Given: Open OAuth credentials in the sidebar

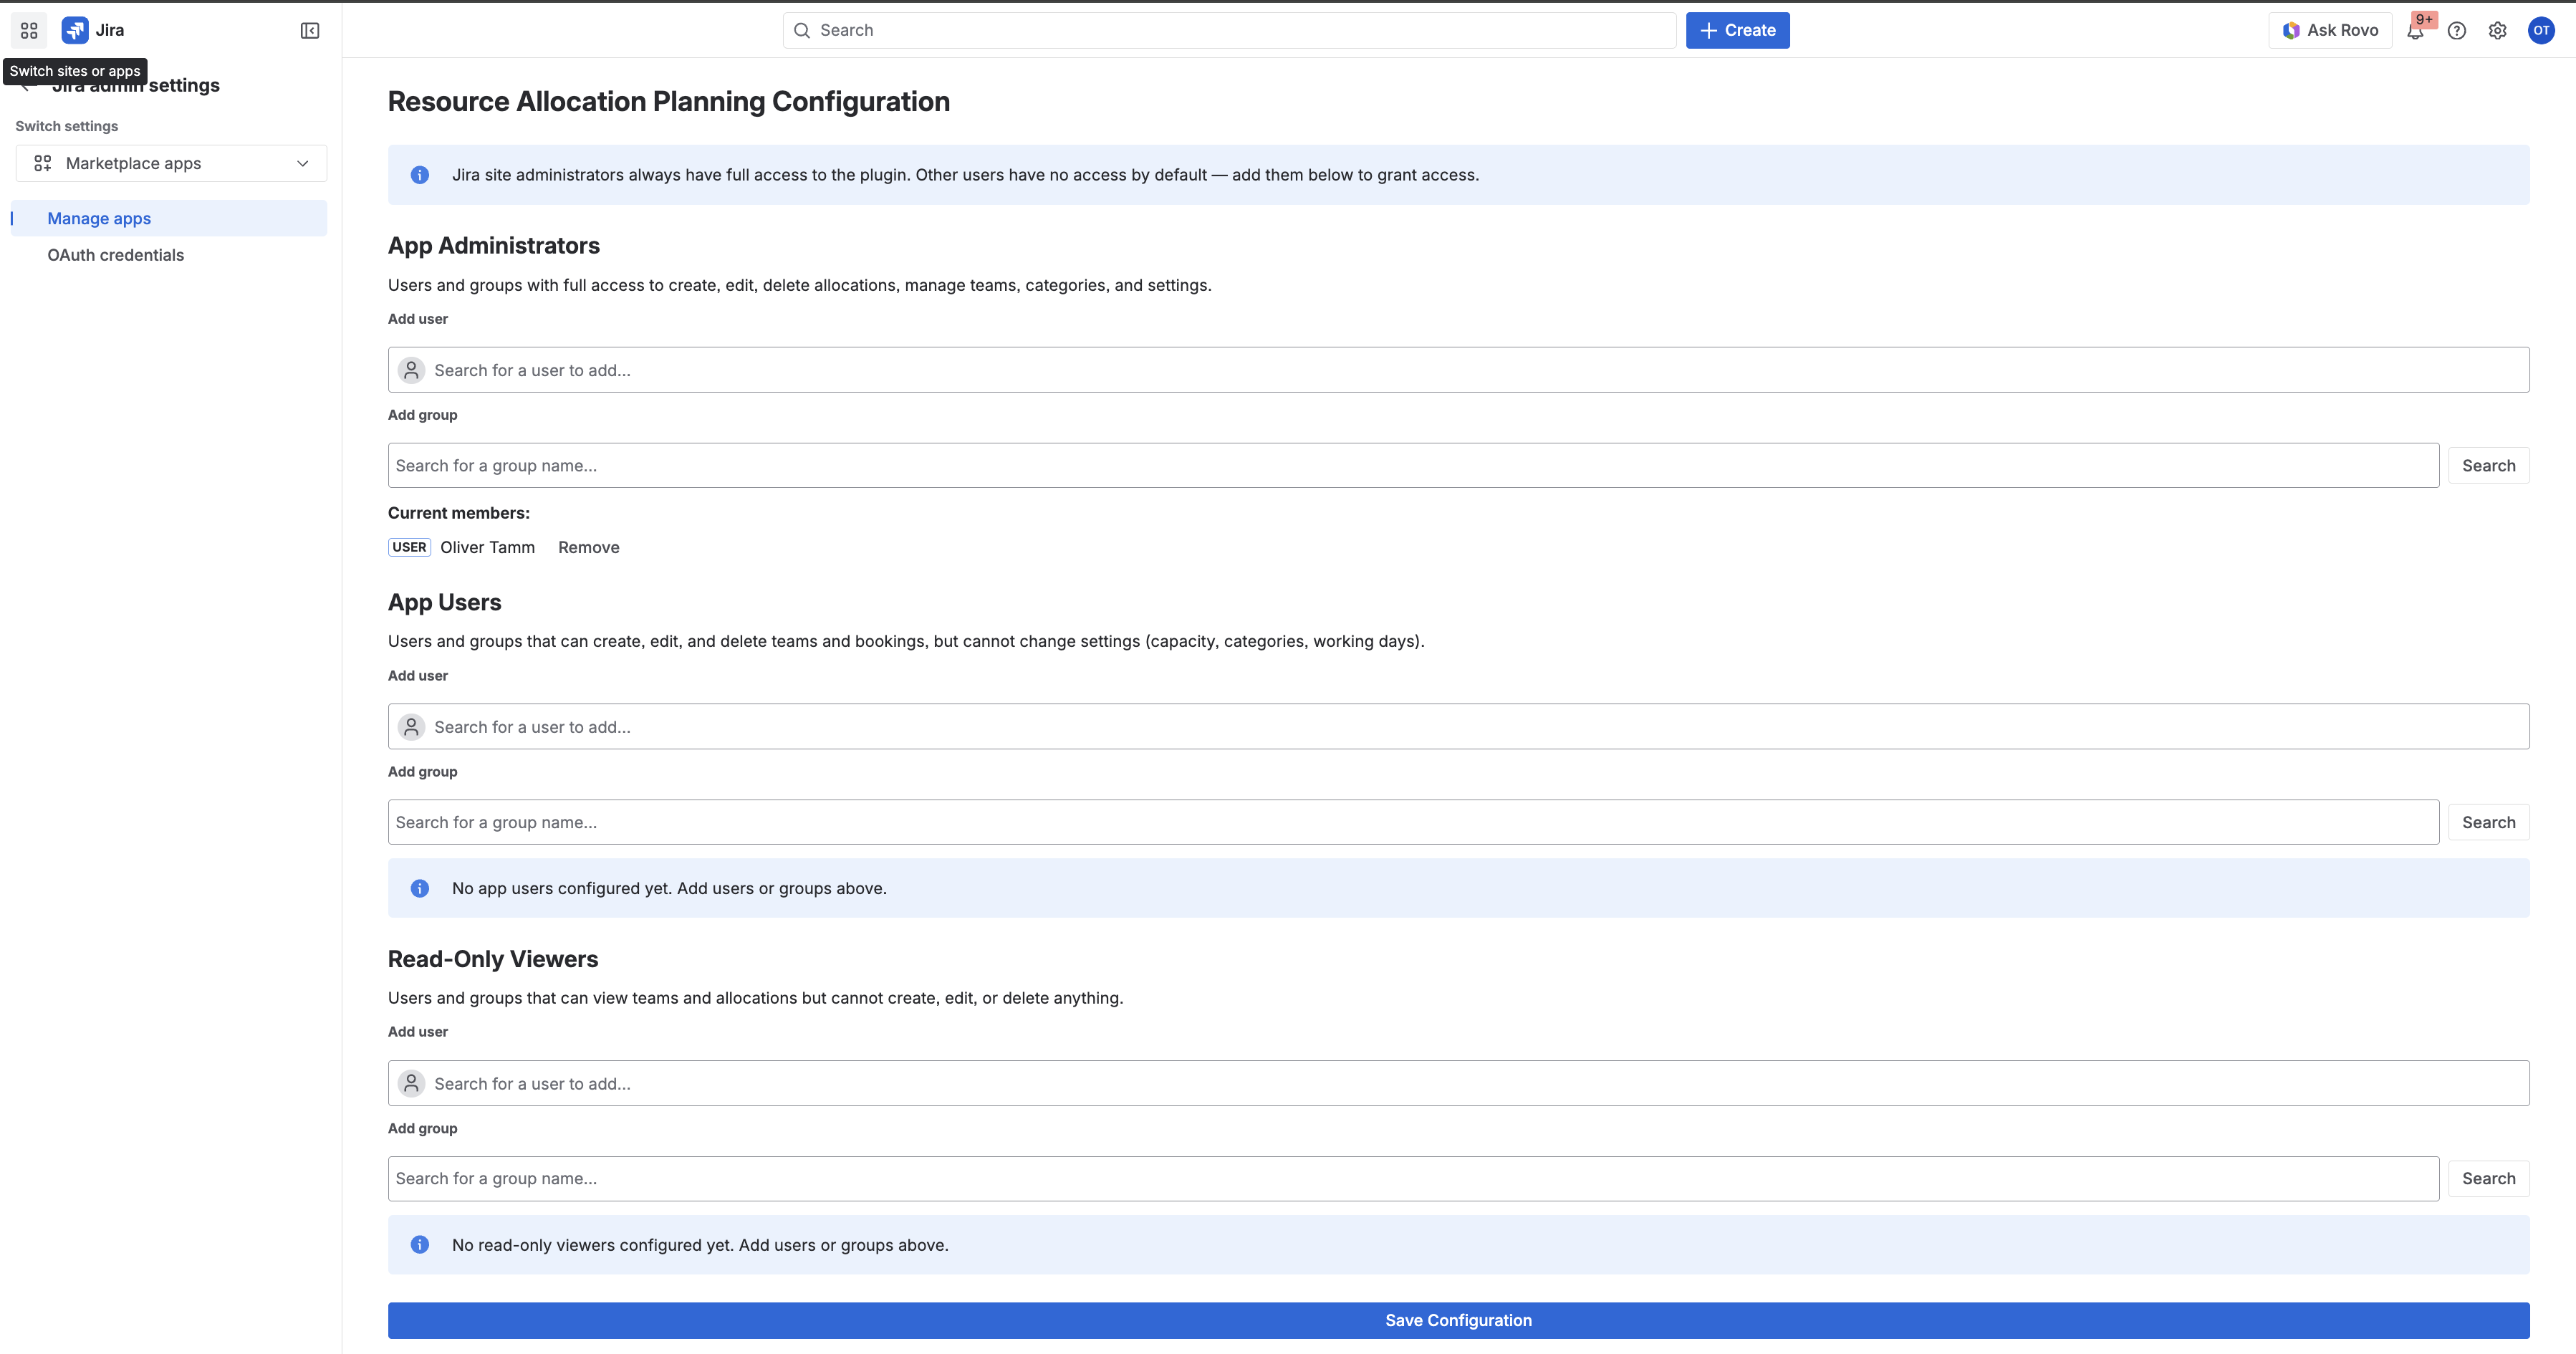Looking at the screenshot, I should 116,255.
